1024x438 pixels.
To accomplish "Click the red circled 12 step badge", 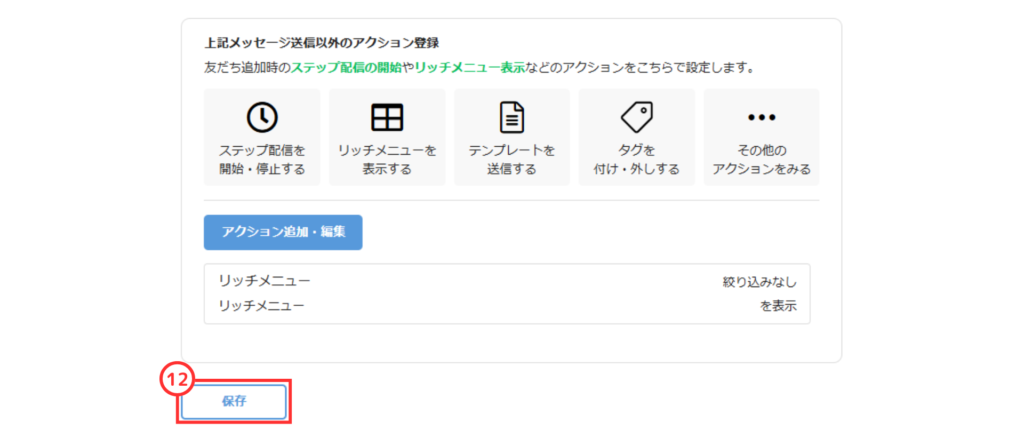I will (x=176, y=379).
